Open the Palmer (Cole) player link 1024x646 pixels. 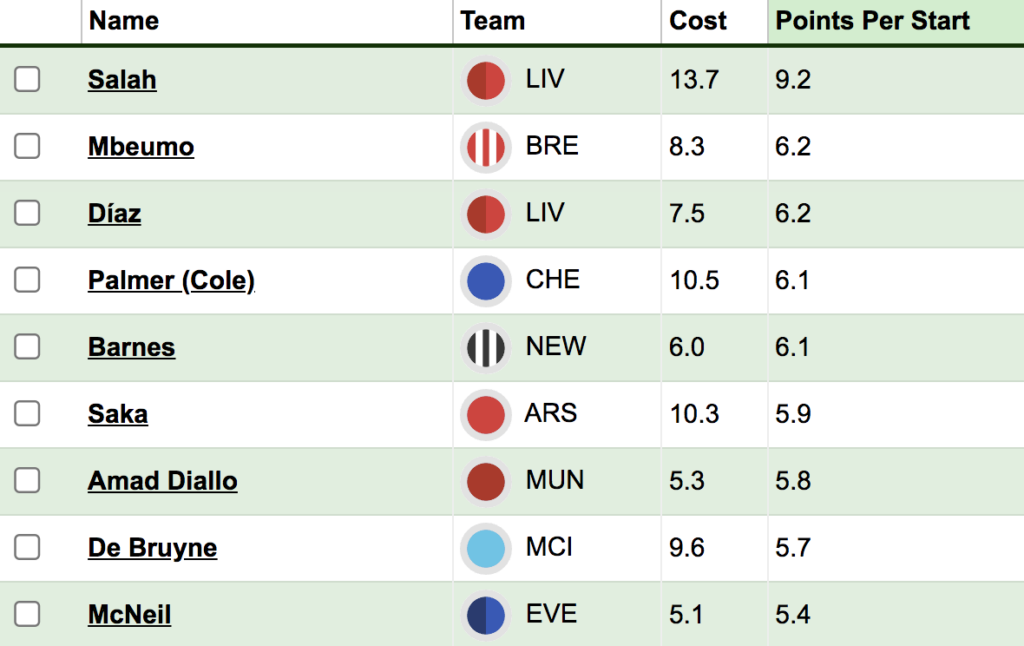point(171,281)
